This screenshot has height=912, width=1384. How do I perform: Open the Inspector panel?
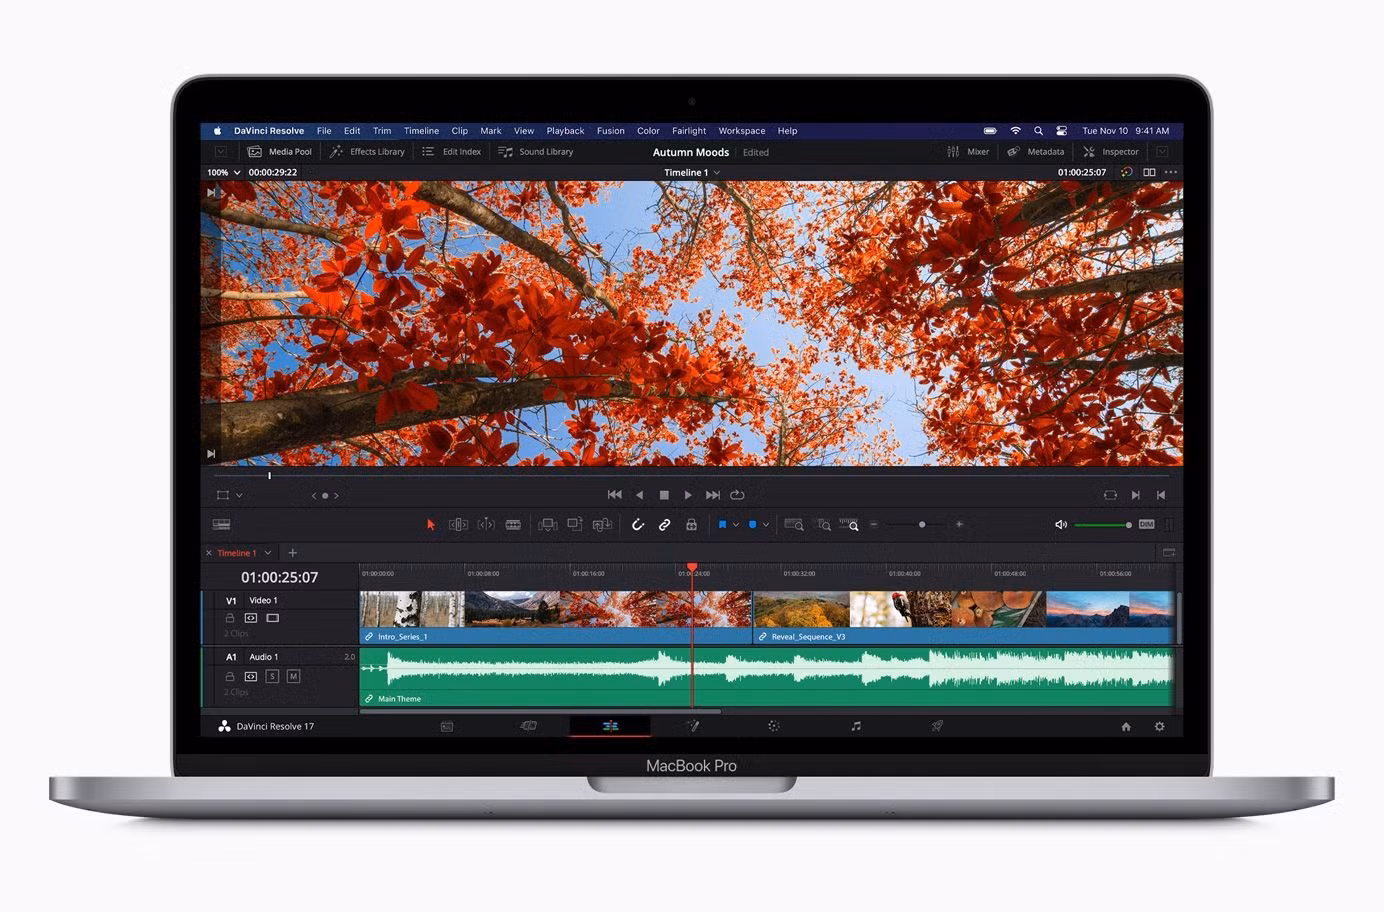(x=1110, y=151)
